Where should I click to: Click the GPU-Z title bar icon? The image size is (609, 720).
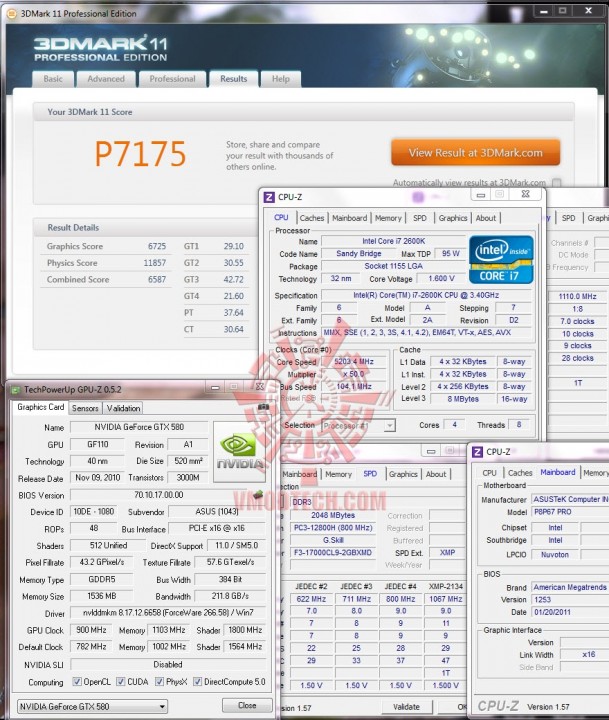[x=16, y=390]
